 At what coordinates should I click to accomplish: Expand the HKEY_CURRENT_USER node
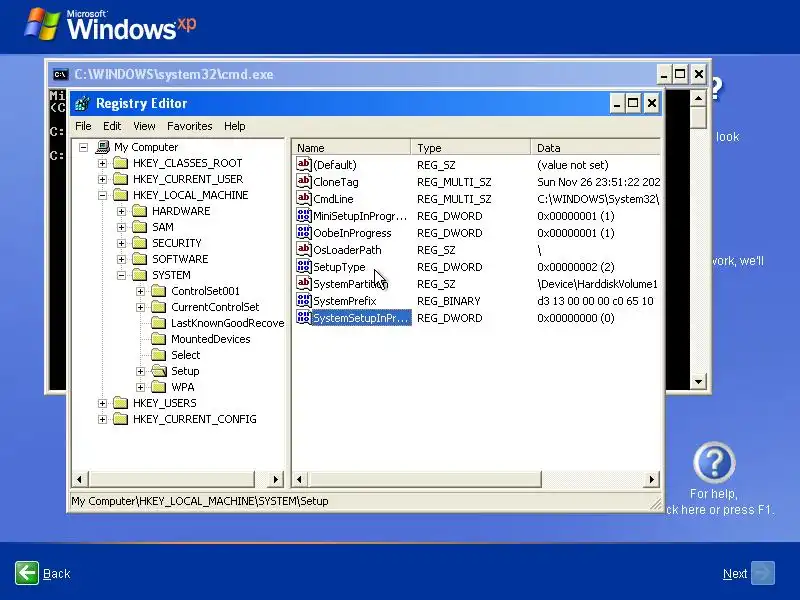pos(103,180)
